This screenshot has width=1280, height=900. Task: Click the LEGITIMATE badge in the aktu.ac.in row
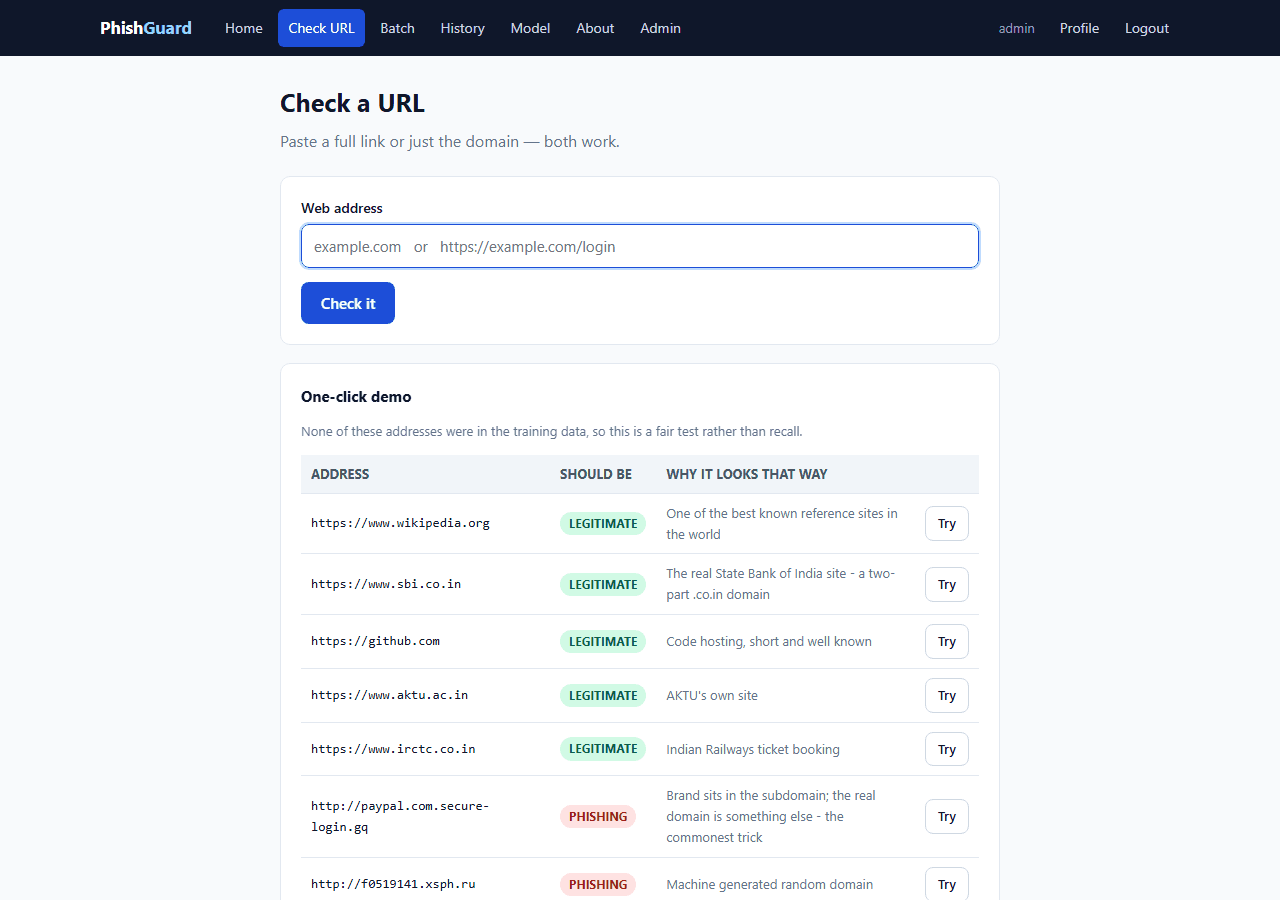coord(603,695)
